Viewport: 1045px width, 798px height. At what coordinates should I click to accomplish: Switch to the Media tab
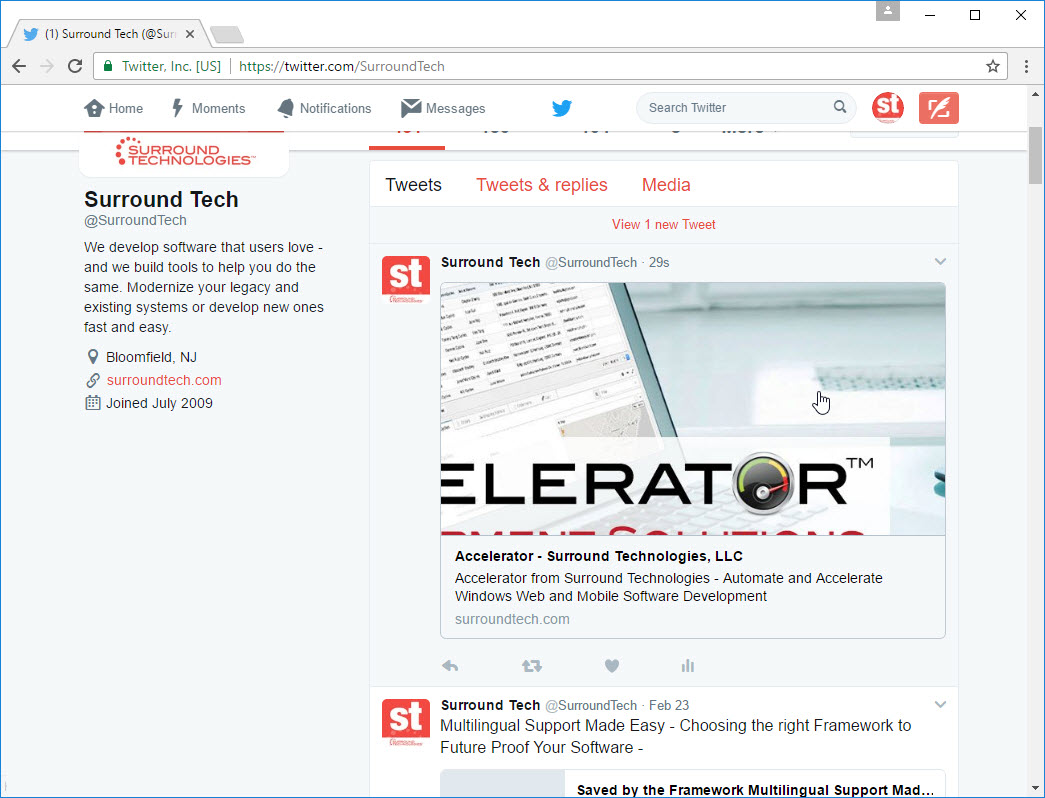[x=666, y=185]
